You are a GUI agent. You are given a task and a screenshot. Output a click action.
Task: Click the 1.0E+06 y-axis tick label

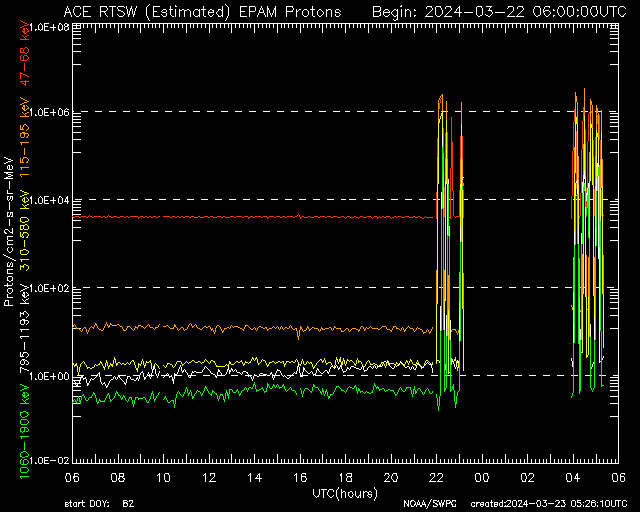point(51,112)
